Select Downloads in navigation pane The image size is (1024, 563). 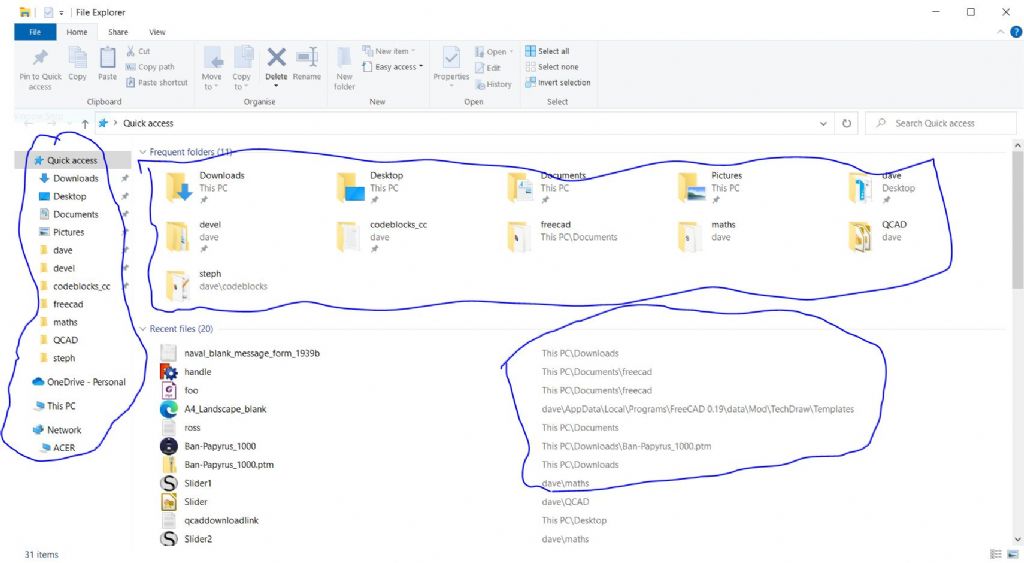point(75,178)
